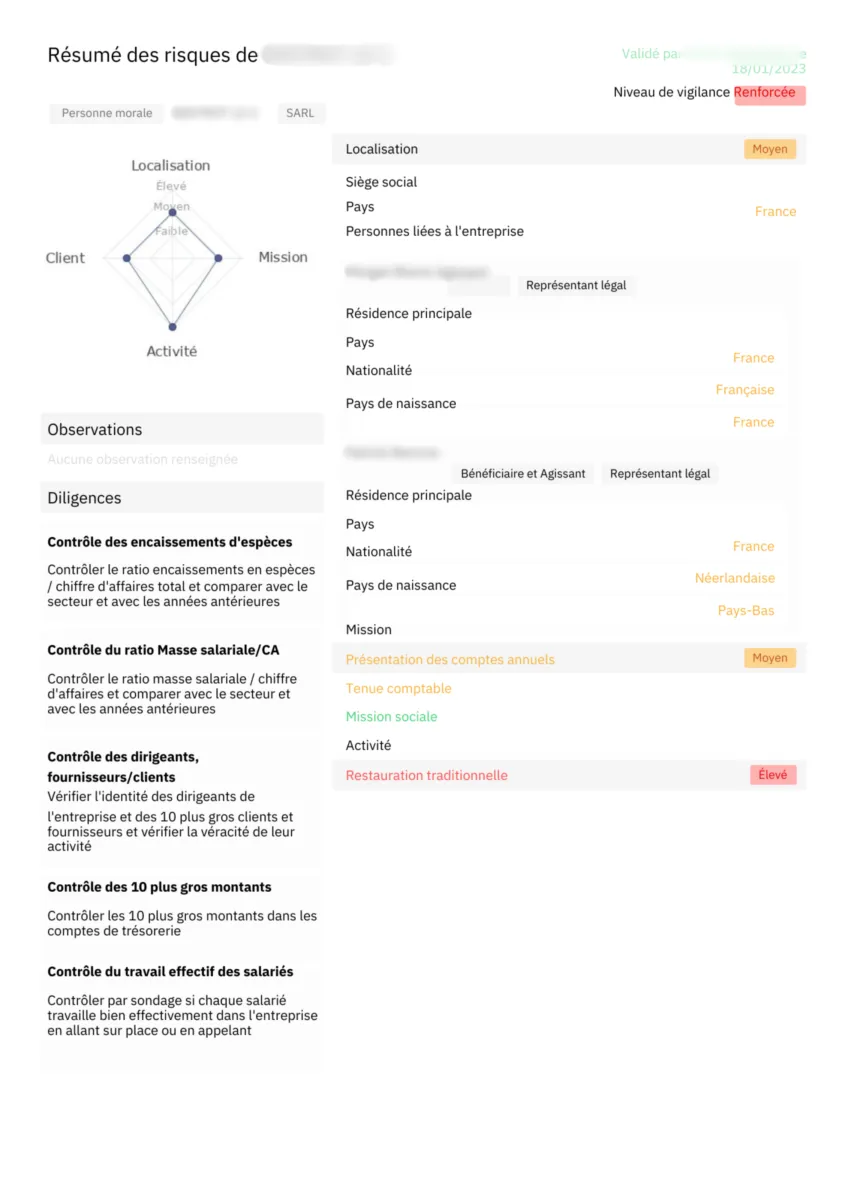
Task: Open the "Mission sociale" entry
Action: tap(391, 716)
